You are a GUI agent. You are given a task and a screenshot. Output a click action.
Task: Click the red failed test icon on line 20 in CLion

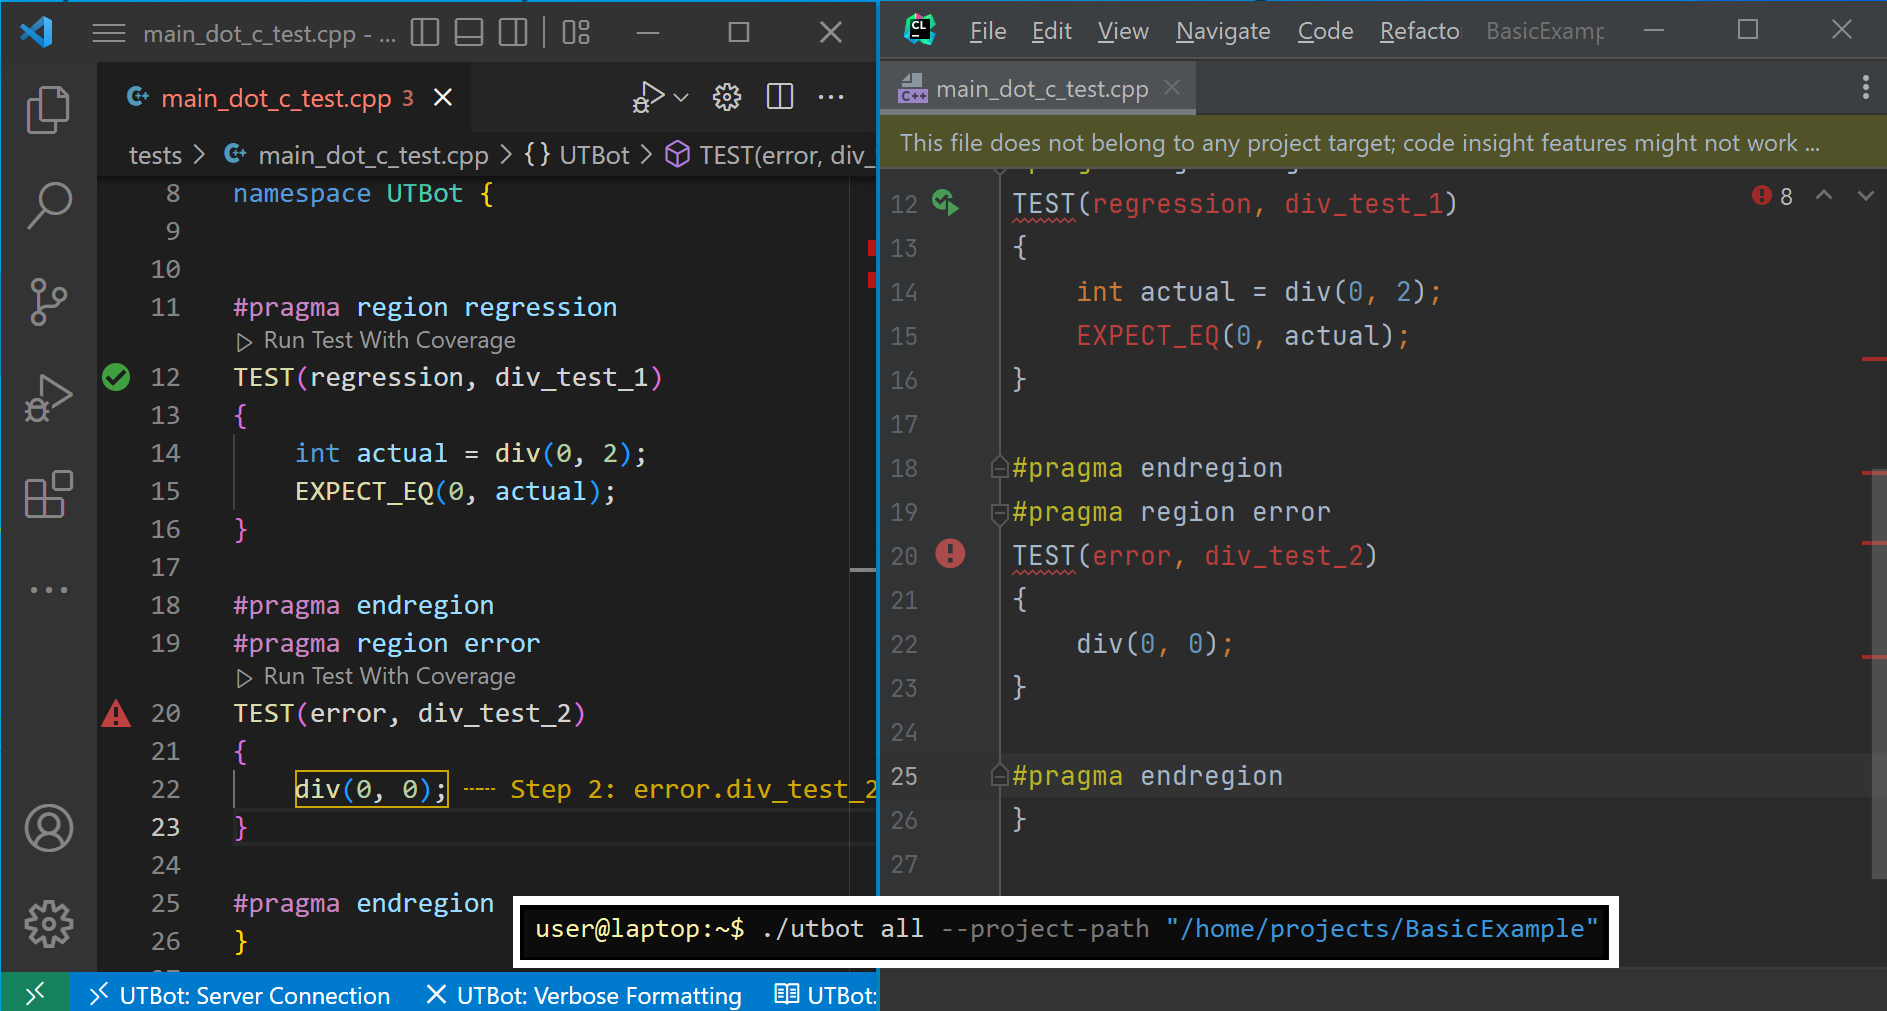(950, 553)
